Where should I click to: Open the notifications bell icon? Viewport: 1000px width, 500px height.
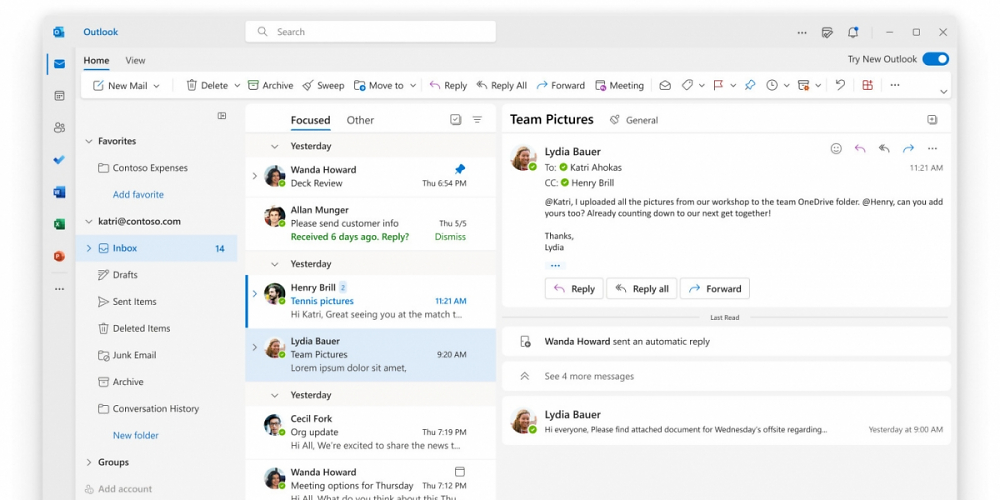click(x=853, y=32)
